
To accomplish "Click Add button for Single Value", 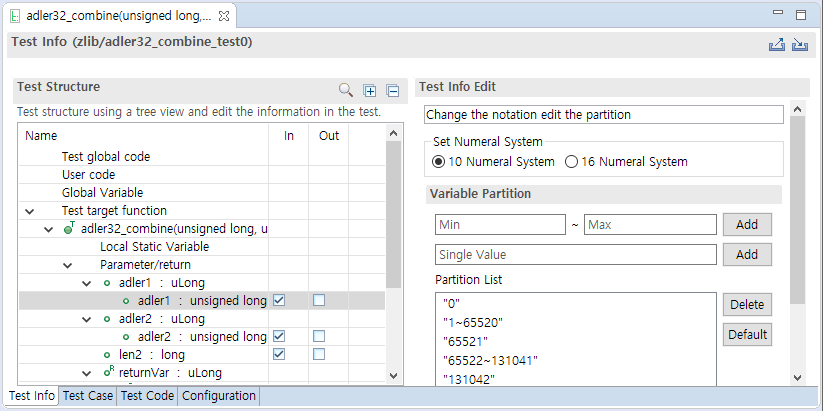I will [747, 255].
